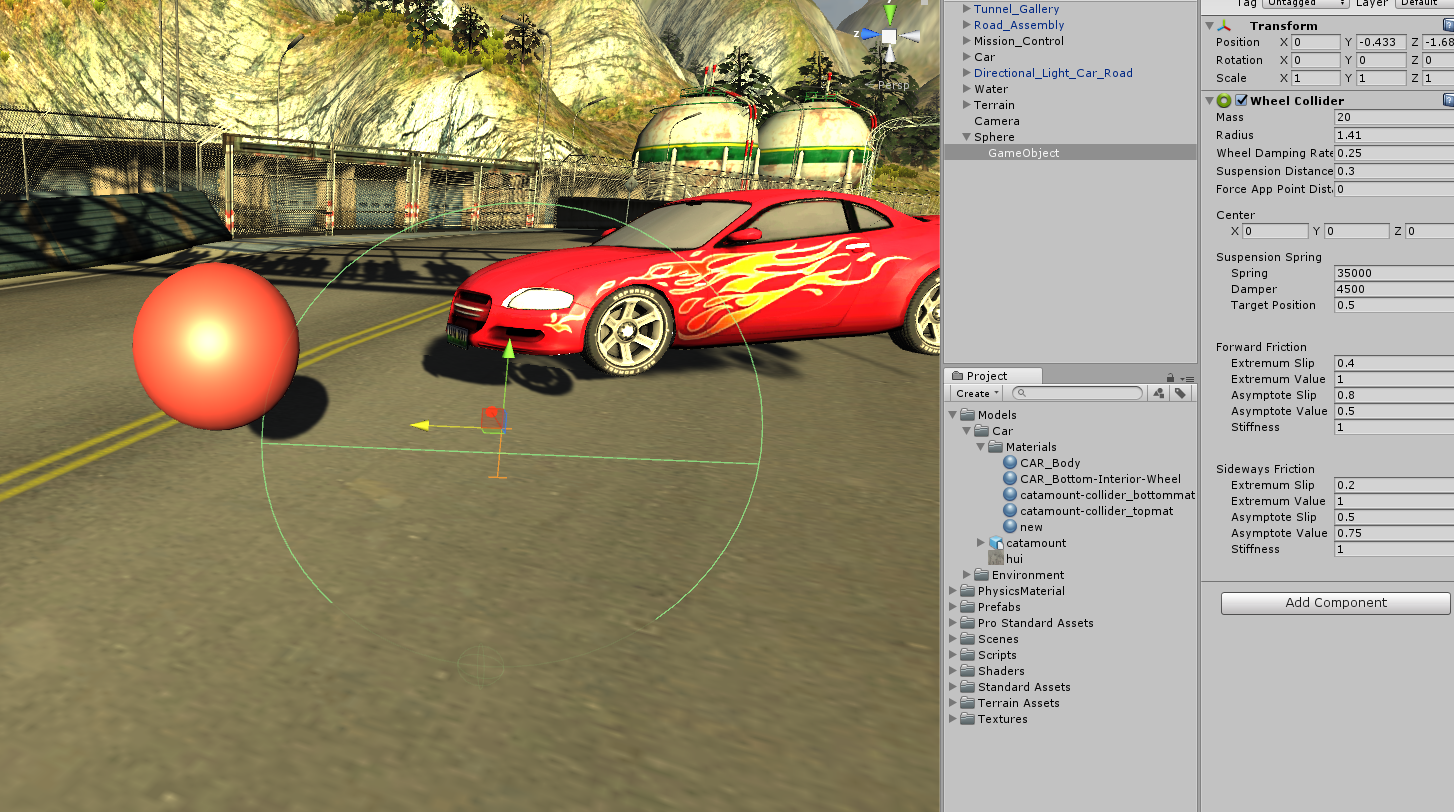Click the Textures folder icon
The width and height of the screenshot is (1454, 812).
(x=967, y=719)
